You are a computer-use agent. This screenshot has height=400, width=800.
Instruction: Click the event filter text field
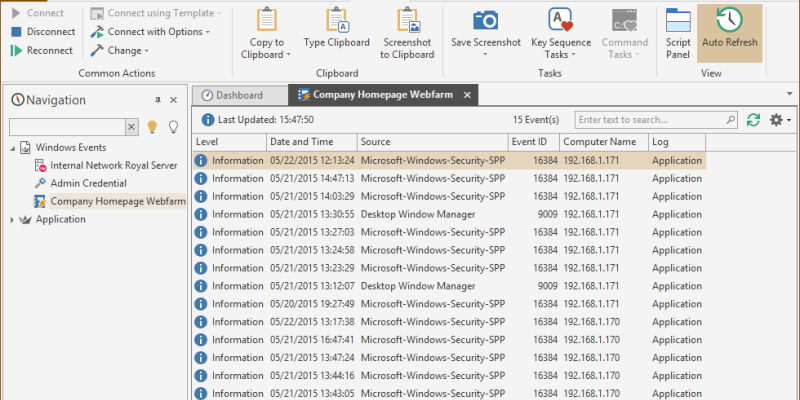tap(656, 120)
